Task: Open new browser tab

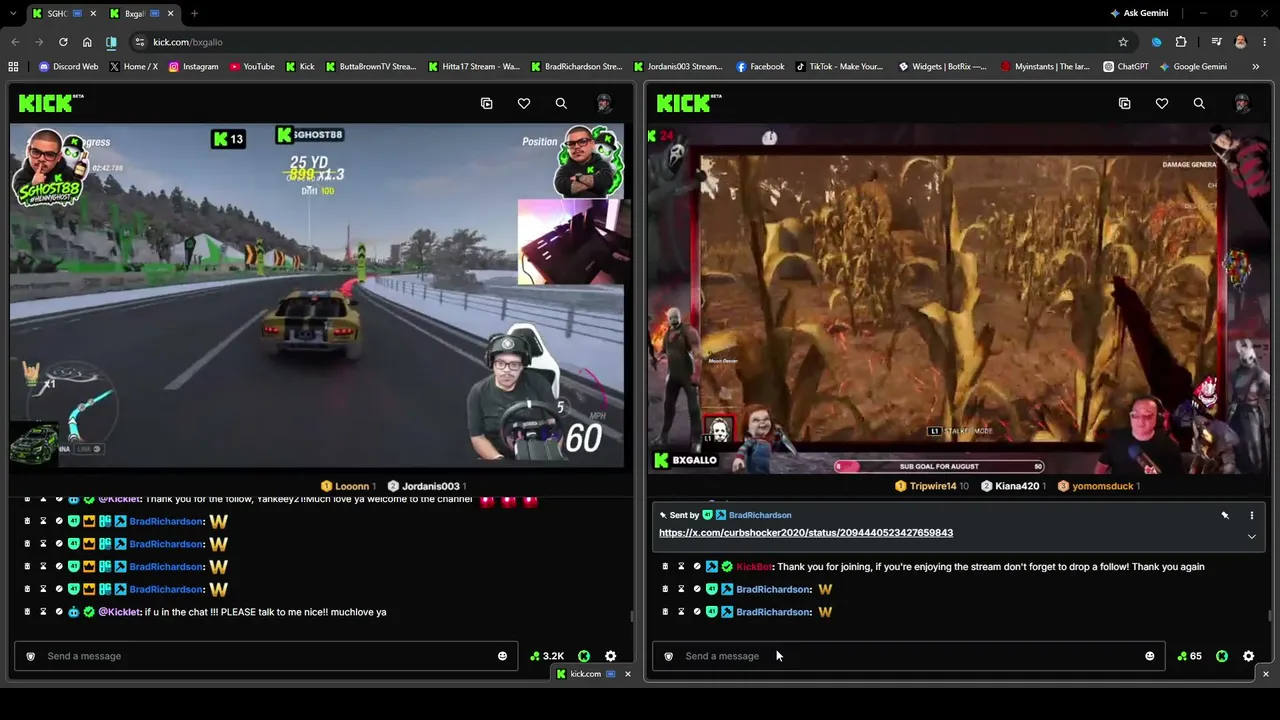Action: tap(194, 13)
